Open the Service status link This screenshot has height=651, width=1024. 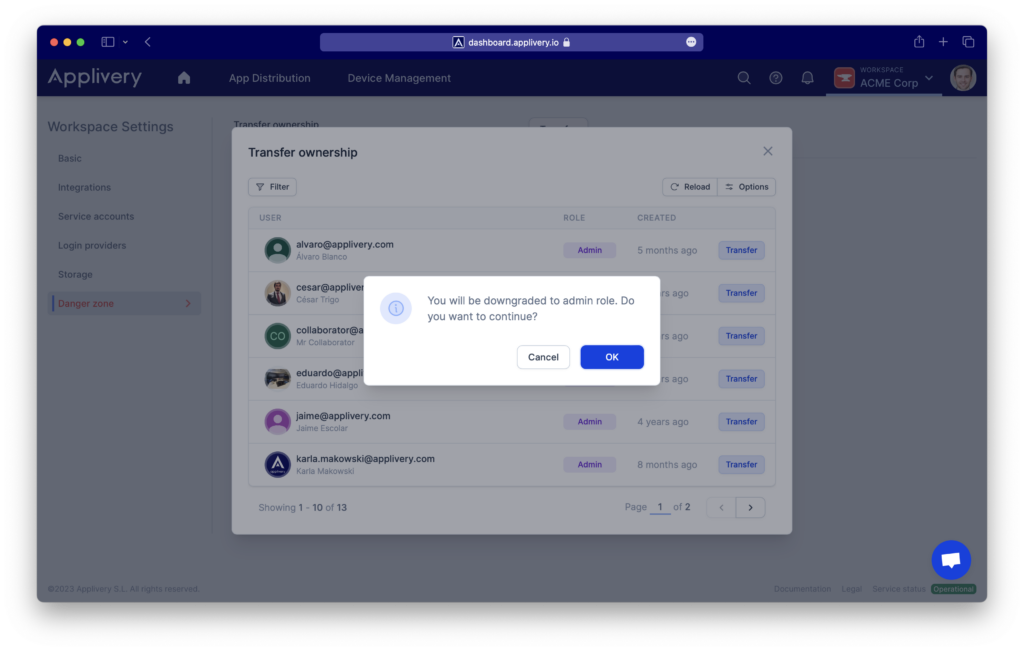(x=899, y=589)
